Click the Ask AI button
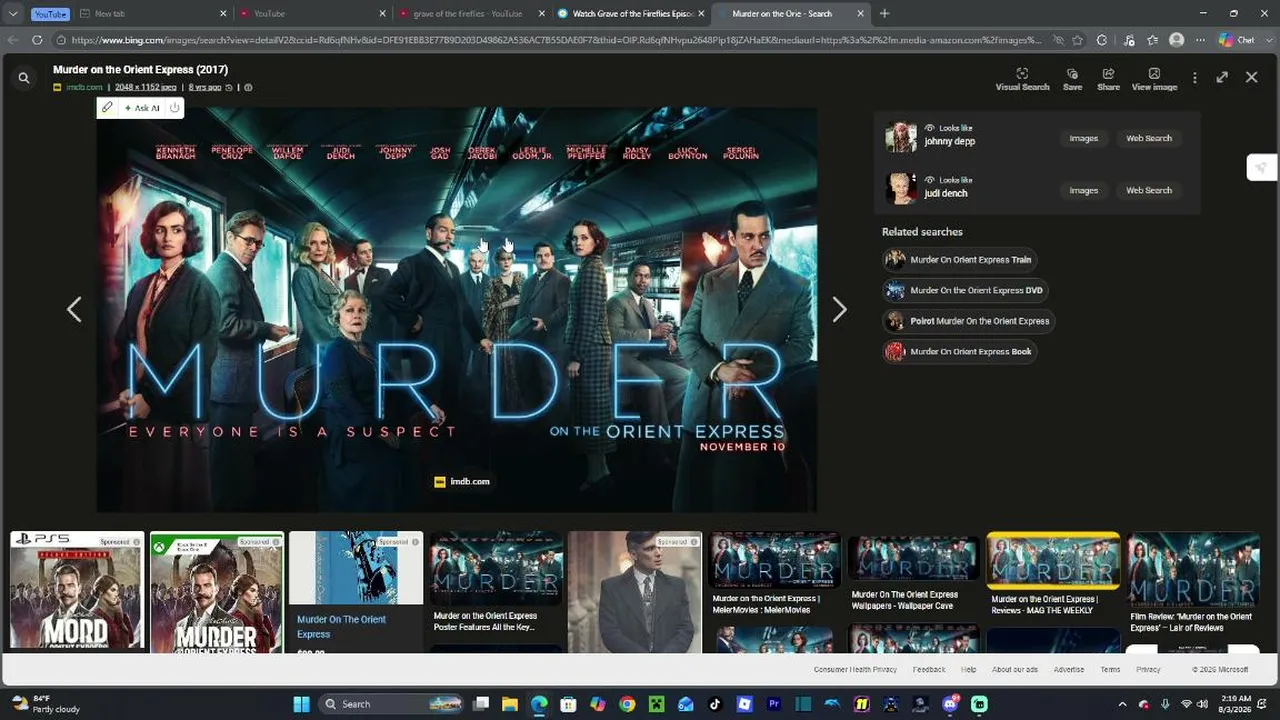Image resolution: width=1280 pixels, height=720 pixels. [x=142, y=108]
